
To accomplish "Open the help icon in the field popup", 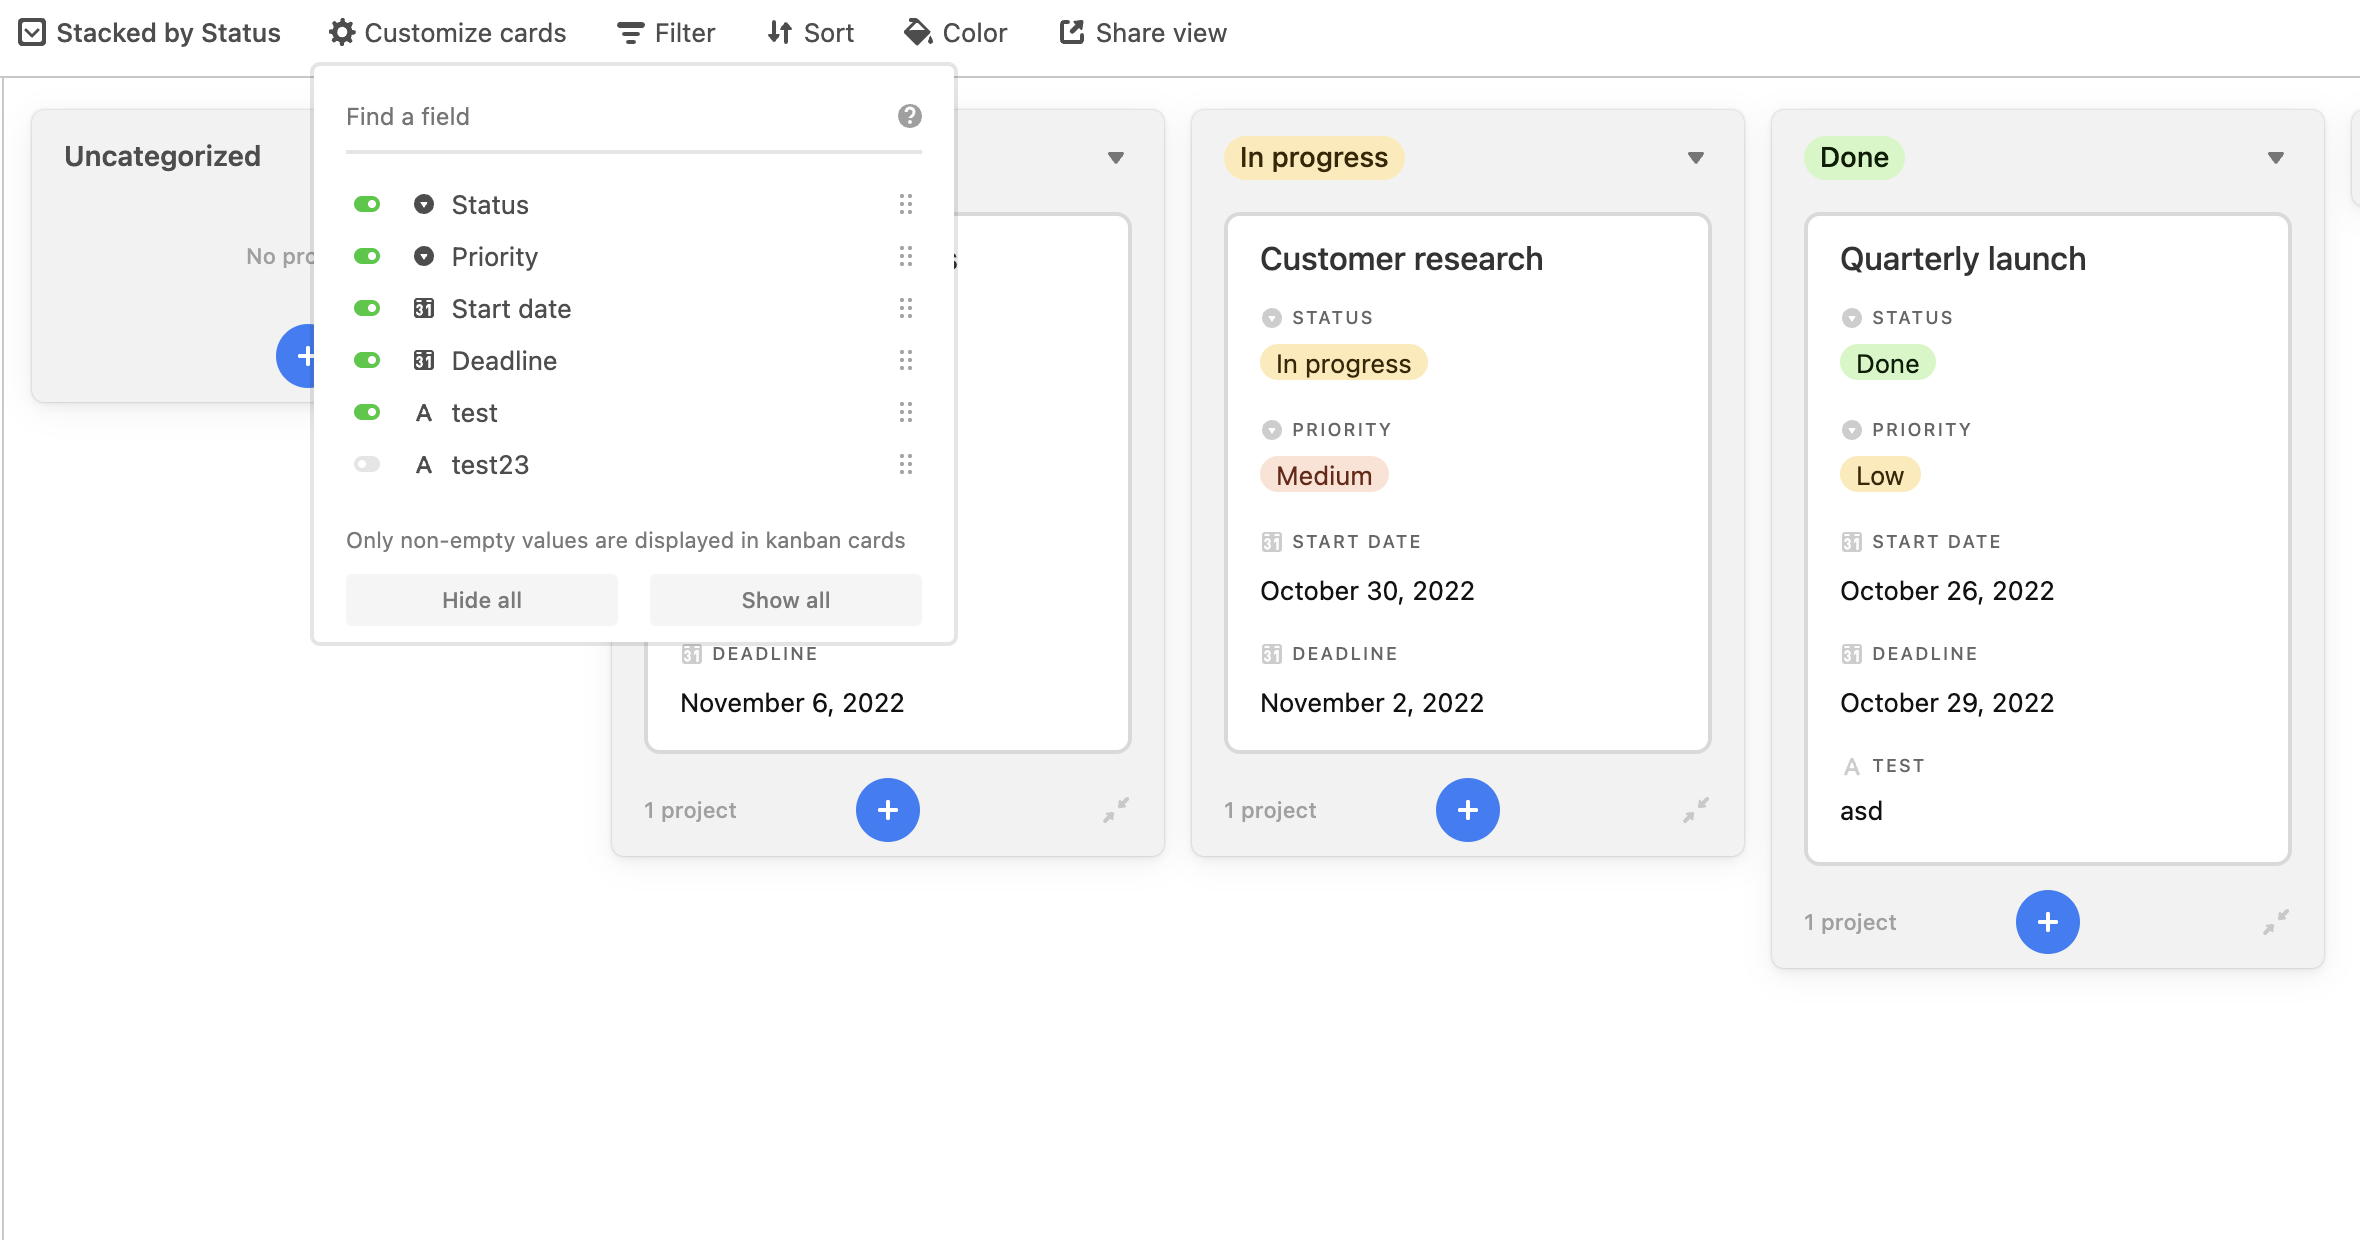I will point(908,116).
